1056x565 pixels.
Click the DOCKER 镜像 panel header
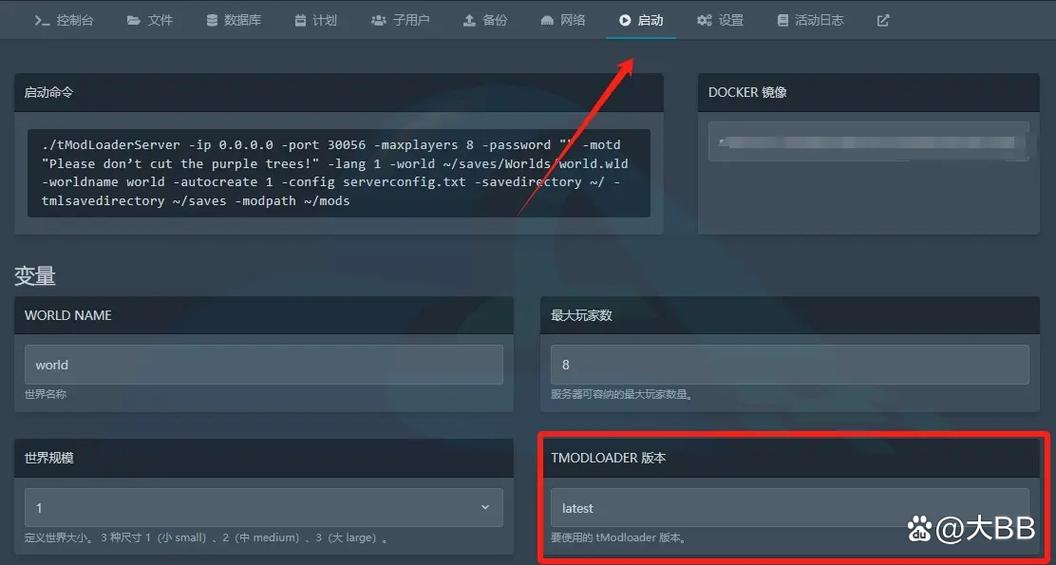869,92
